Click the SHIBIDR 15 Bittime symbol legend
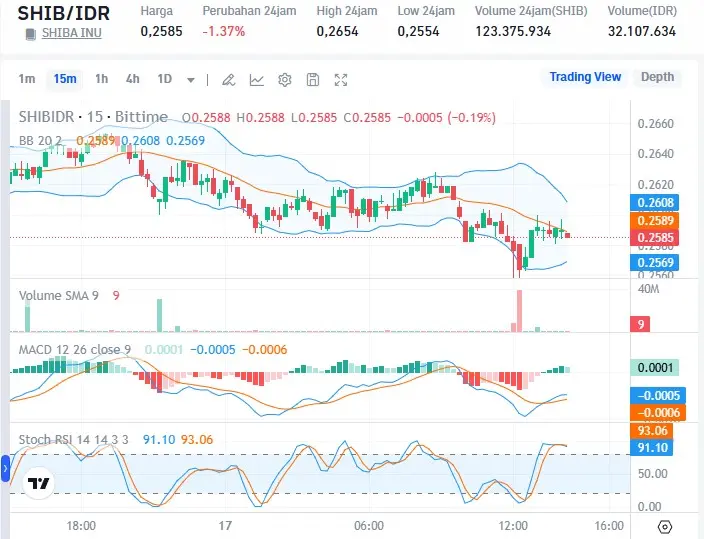Screen dimensions: 704x539 pos(93,117)
